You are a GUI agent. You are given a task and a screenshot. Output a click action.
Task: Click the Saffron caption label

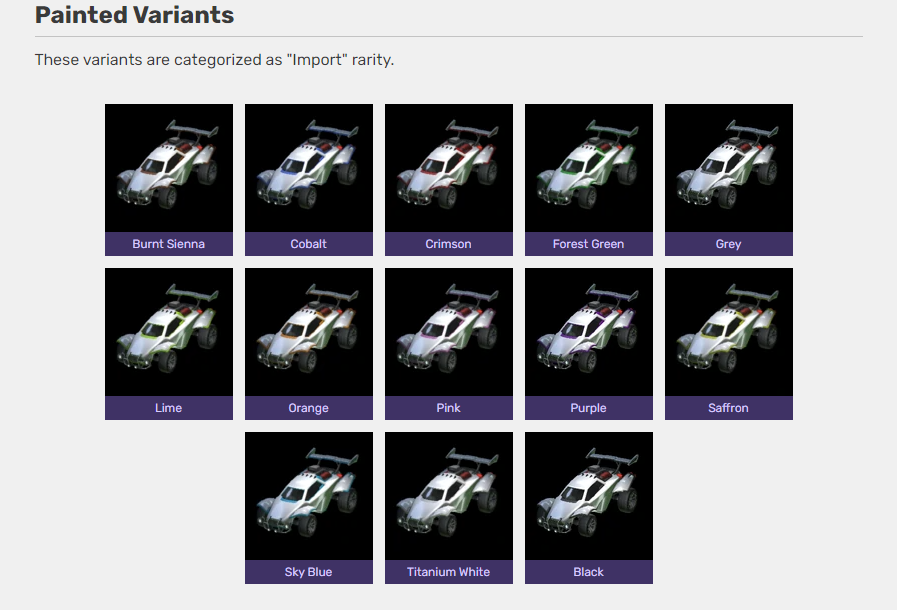pyautogui.click(x=728, y=408)
